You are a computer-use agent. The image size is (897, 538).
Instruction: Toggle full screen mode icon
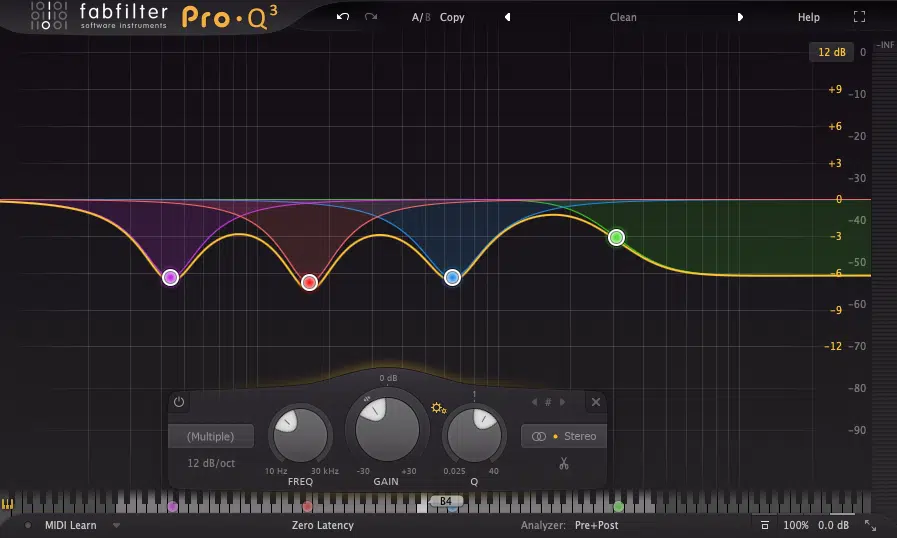pyautogui.click(x=859, y=17)
